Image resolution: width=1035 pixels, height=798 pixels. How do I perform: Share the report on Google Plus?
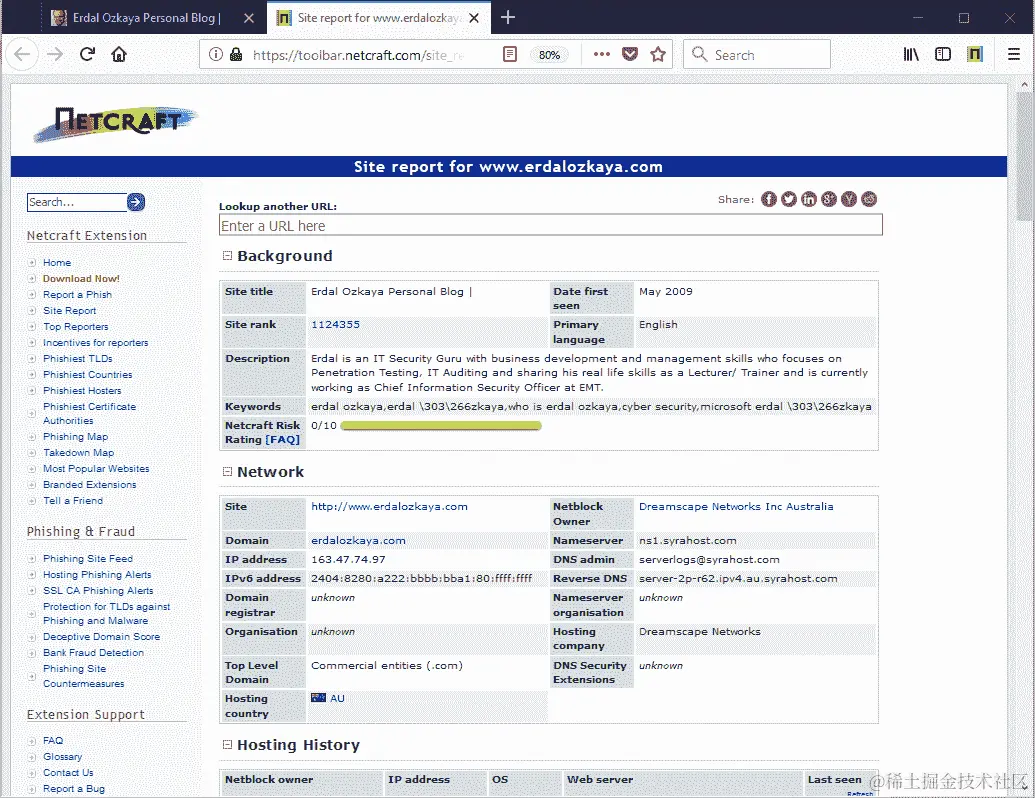click(829, 199)
